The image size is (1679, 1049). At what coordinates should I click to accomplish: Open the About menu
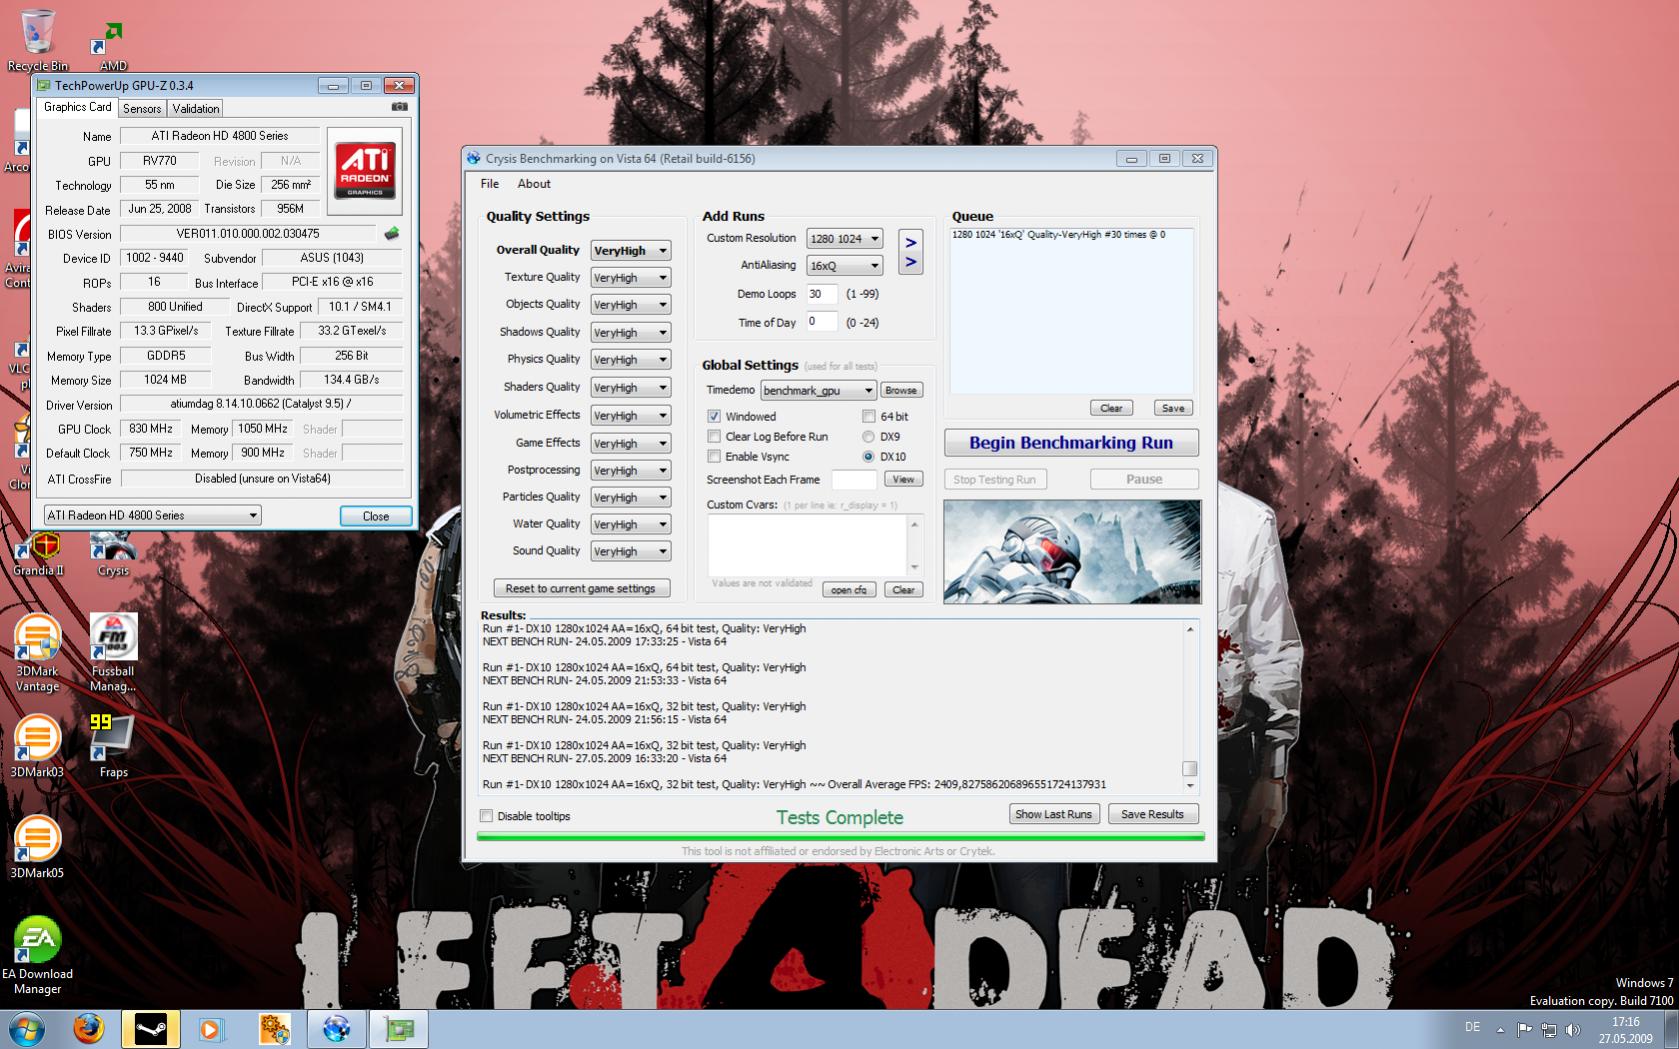coord(534,184)
